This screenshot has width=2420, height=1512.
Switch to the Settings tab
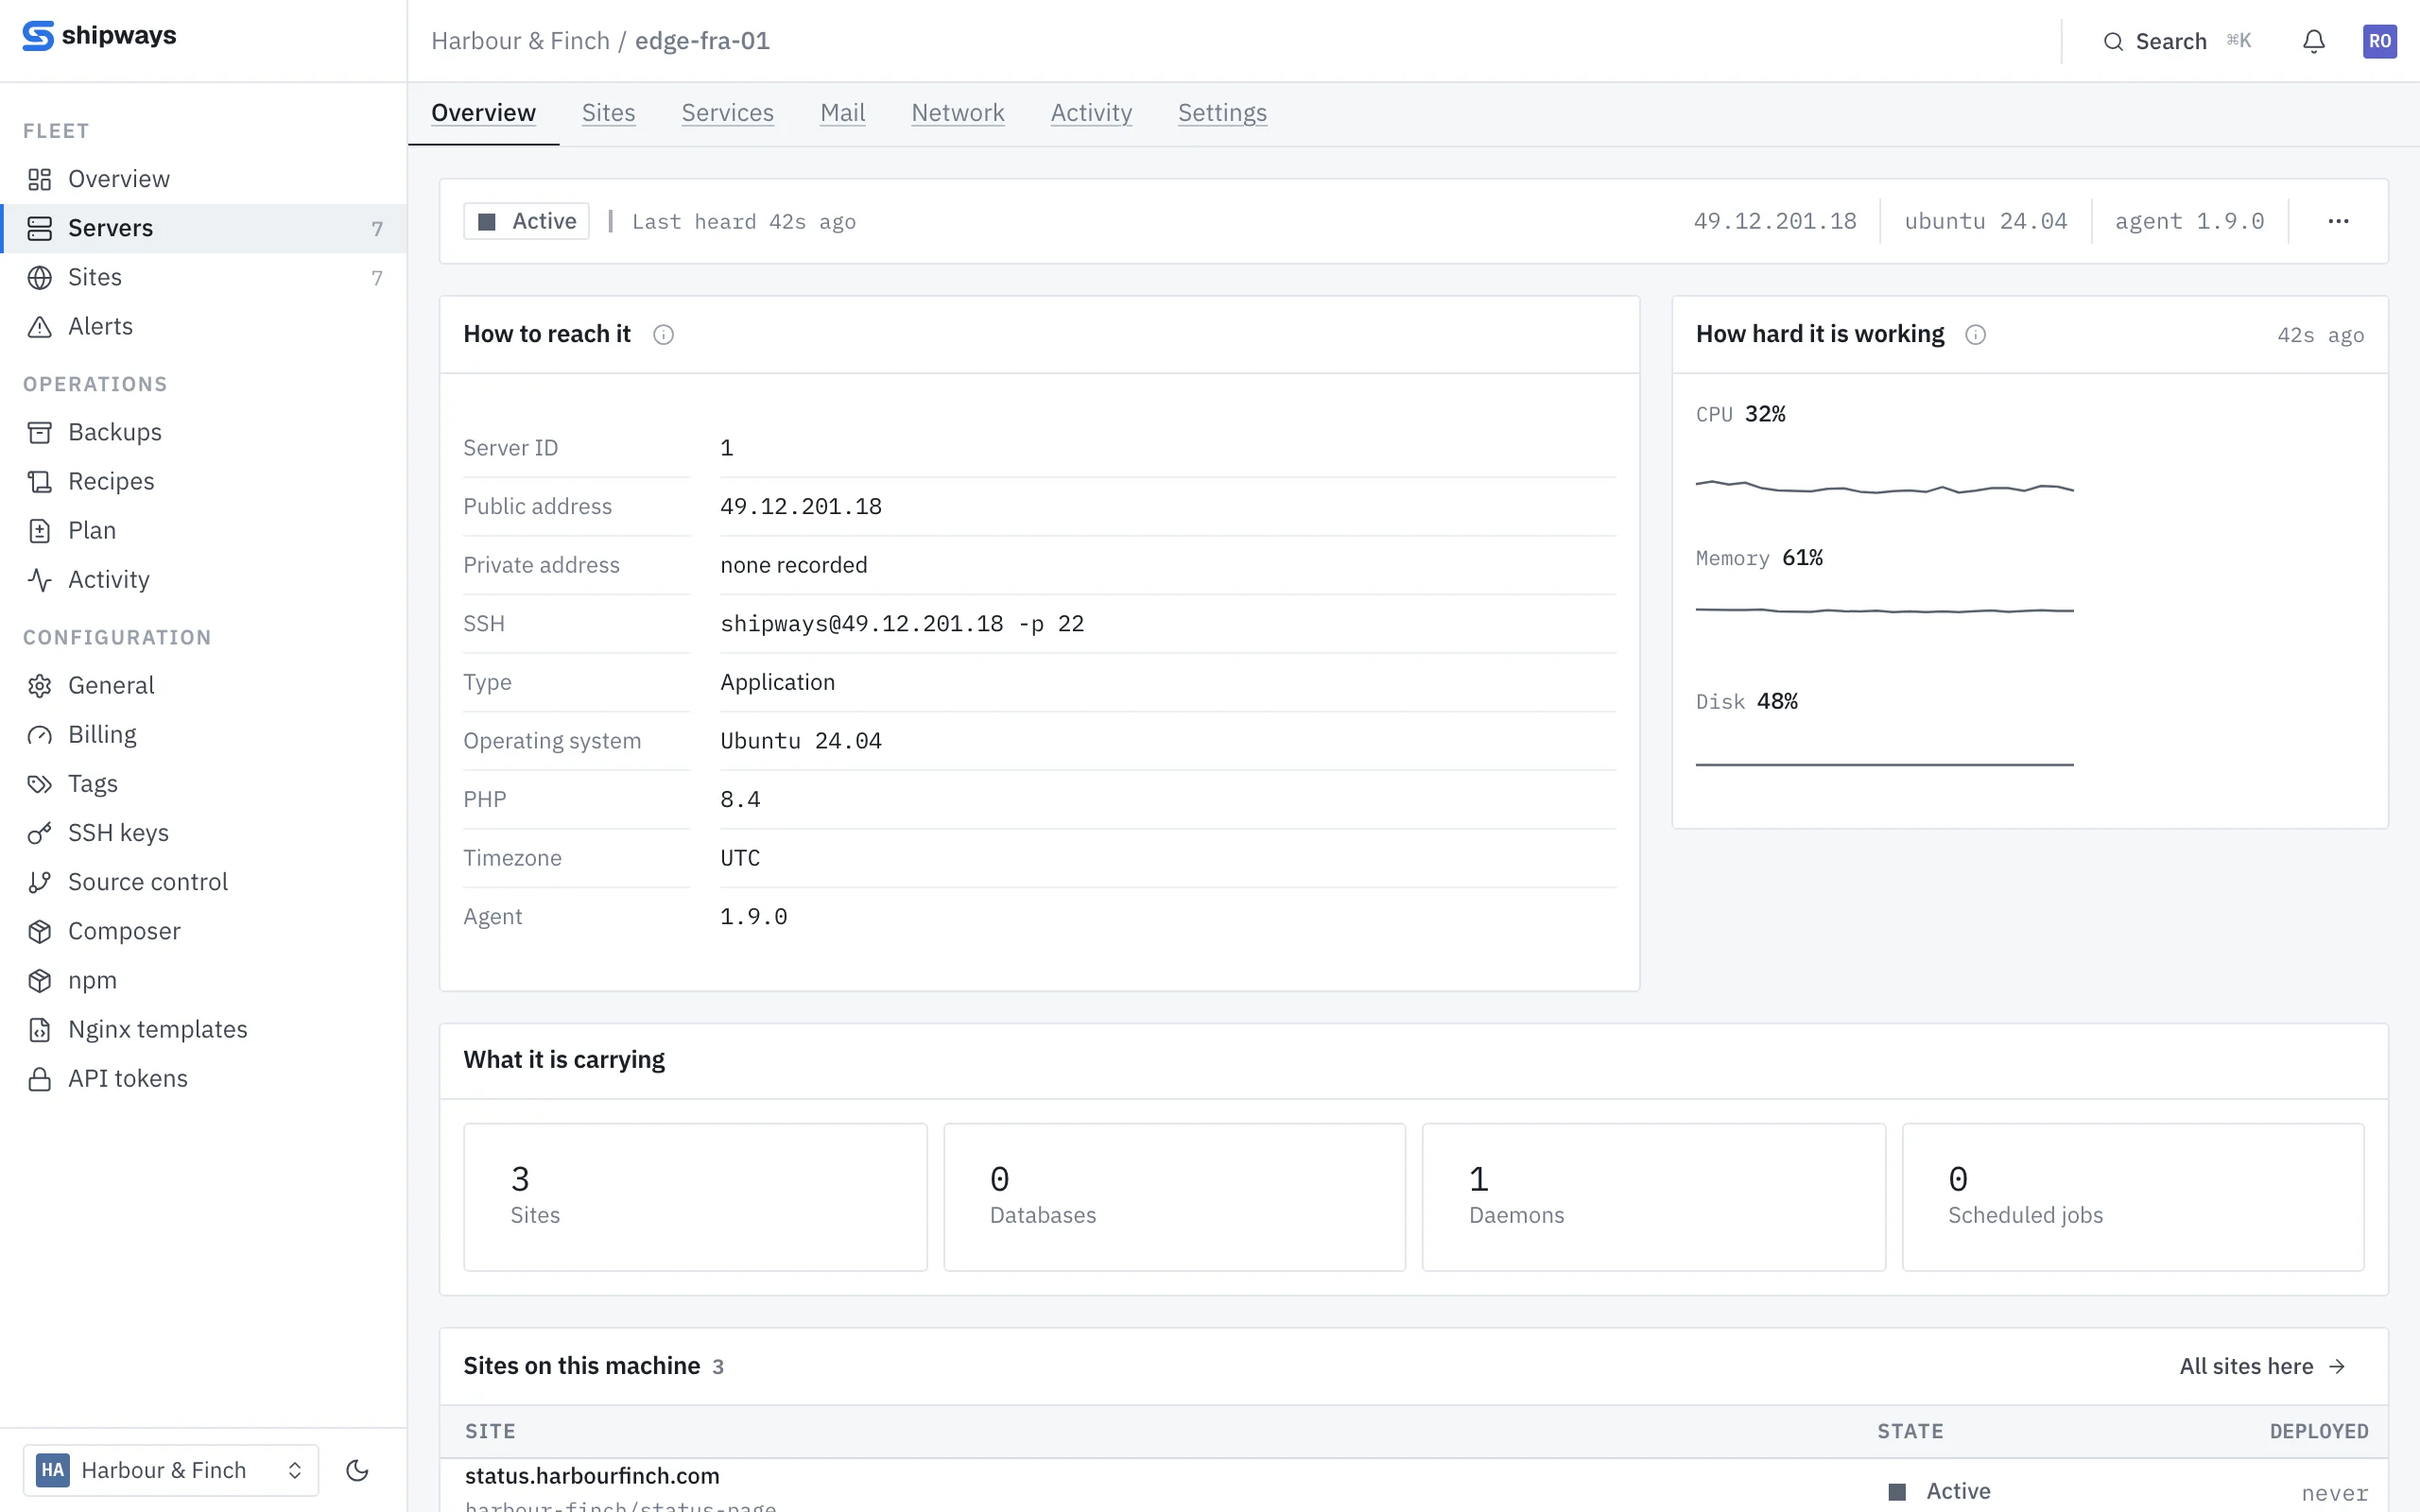pyautogui.click(x=1222, y=113)
